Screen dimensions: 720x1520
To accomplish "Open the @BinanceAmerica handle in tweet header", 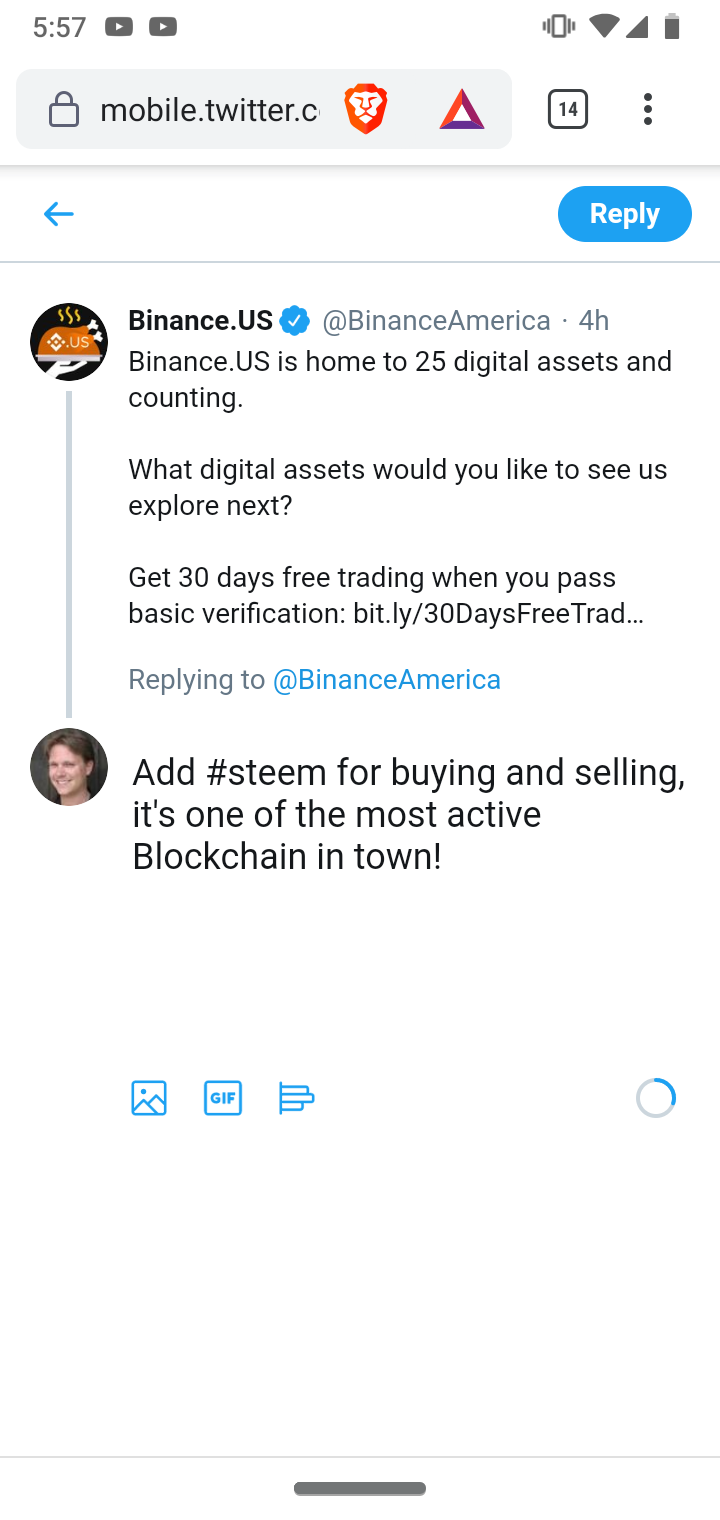I will [x=436, y=321].
